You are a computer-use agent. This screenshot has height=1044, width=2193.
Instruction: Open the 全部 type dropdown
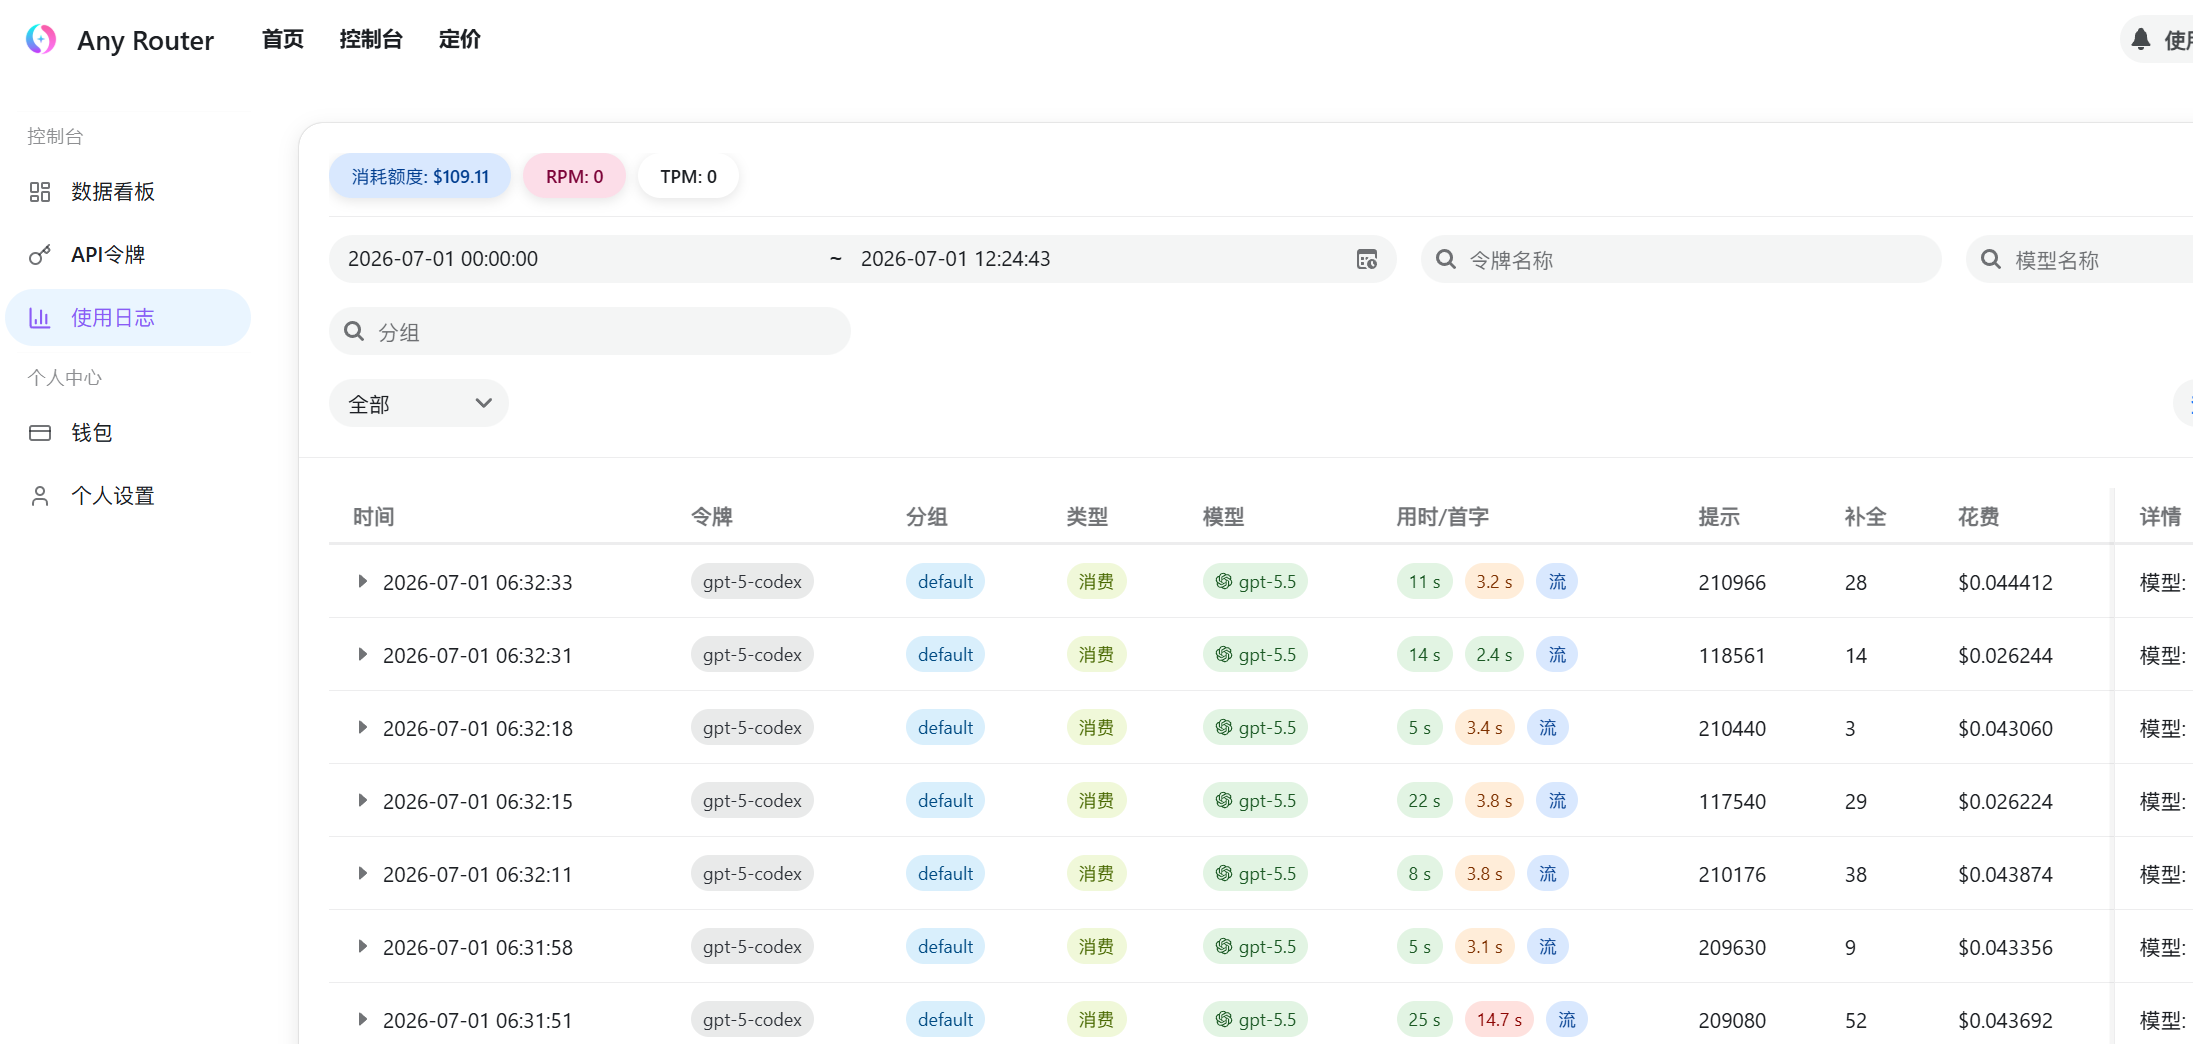[419, 403]
